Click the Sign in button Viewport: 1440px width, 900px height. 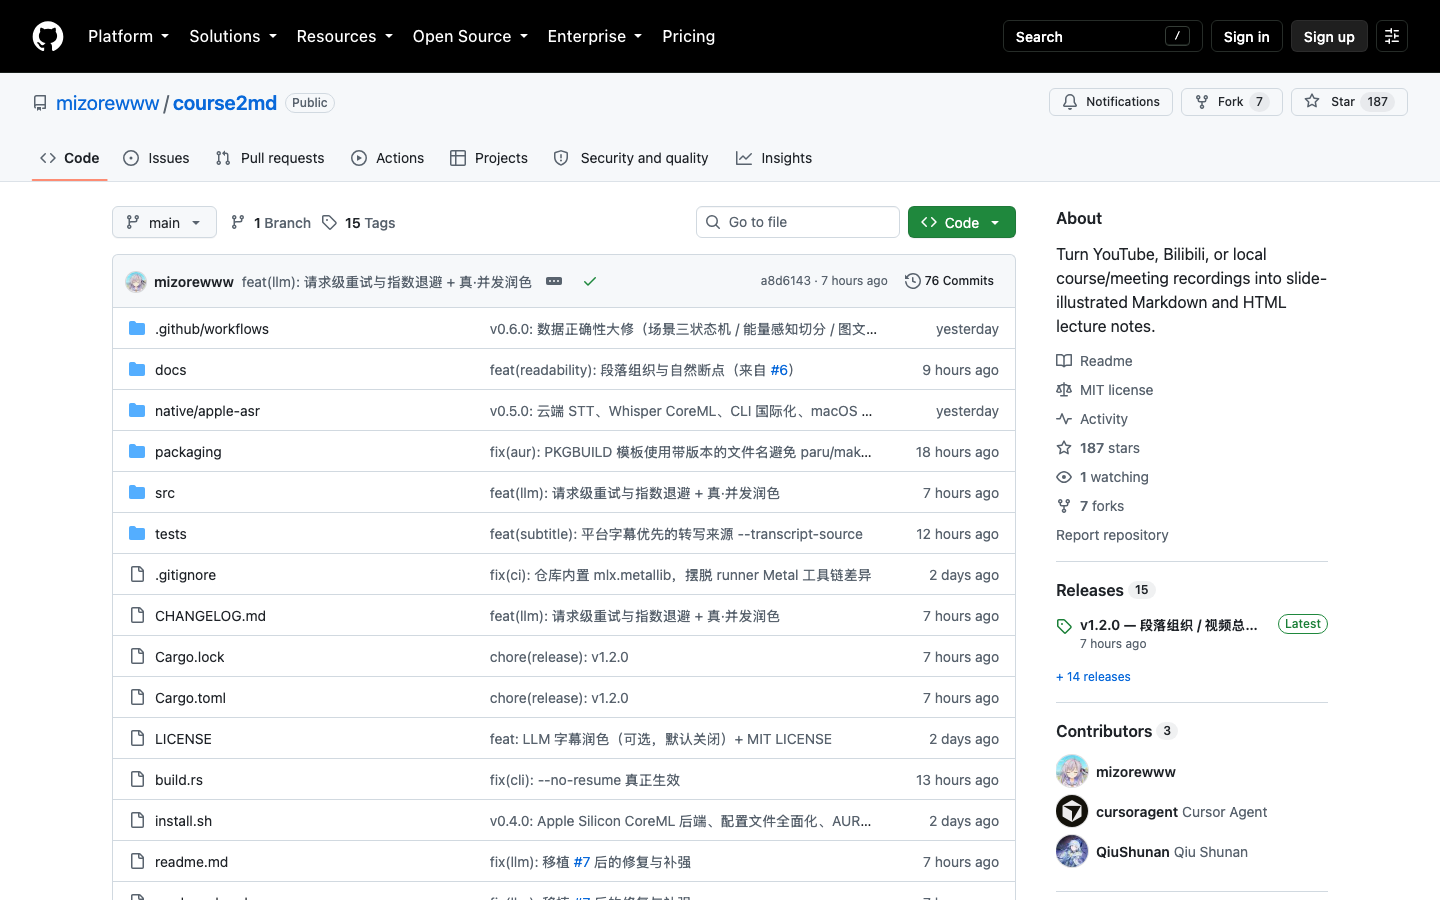tap(1246, 36)
